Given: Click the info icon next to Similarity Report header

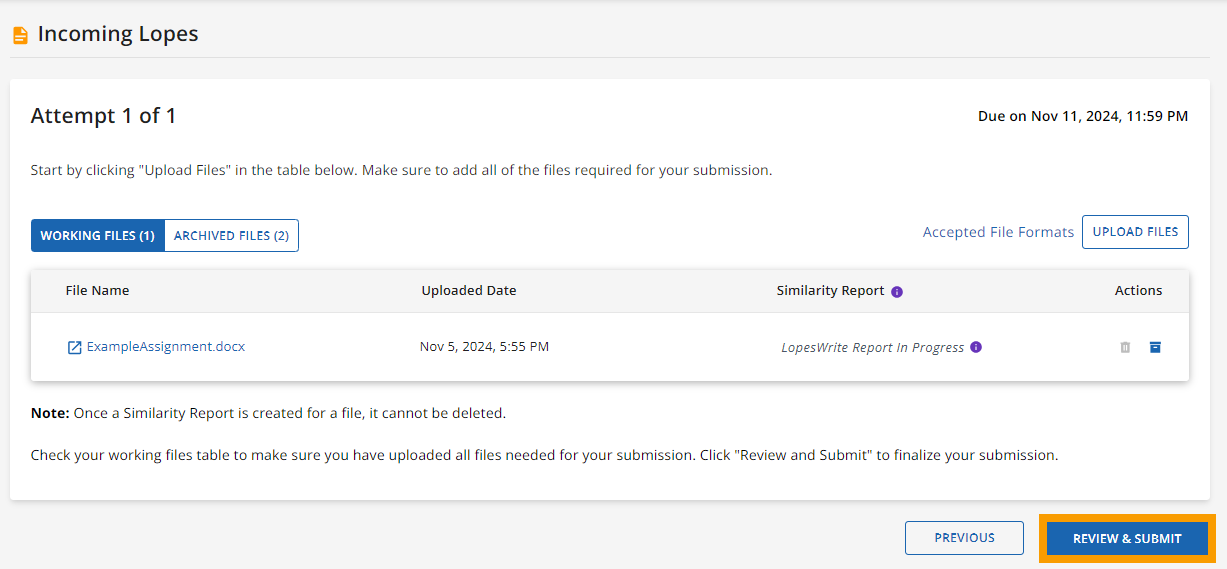Looking at the screenshot, I should coord(897,292).
